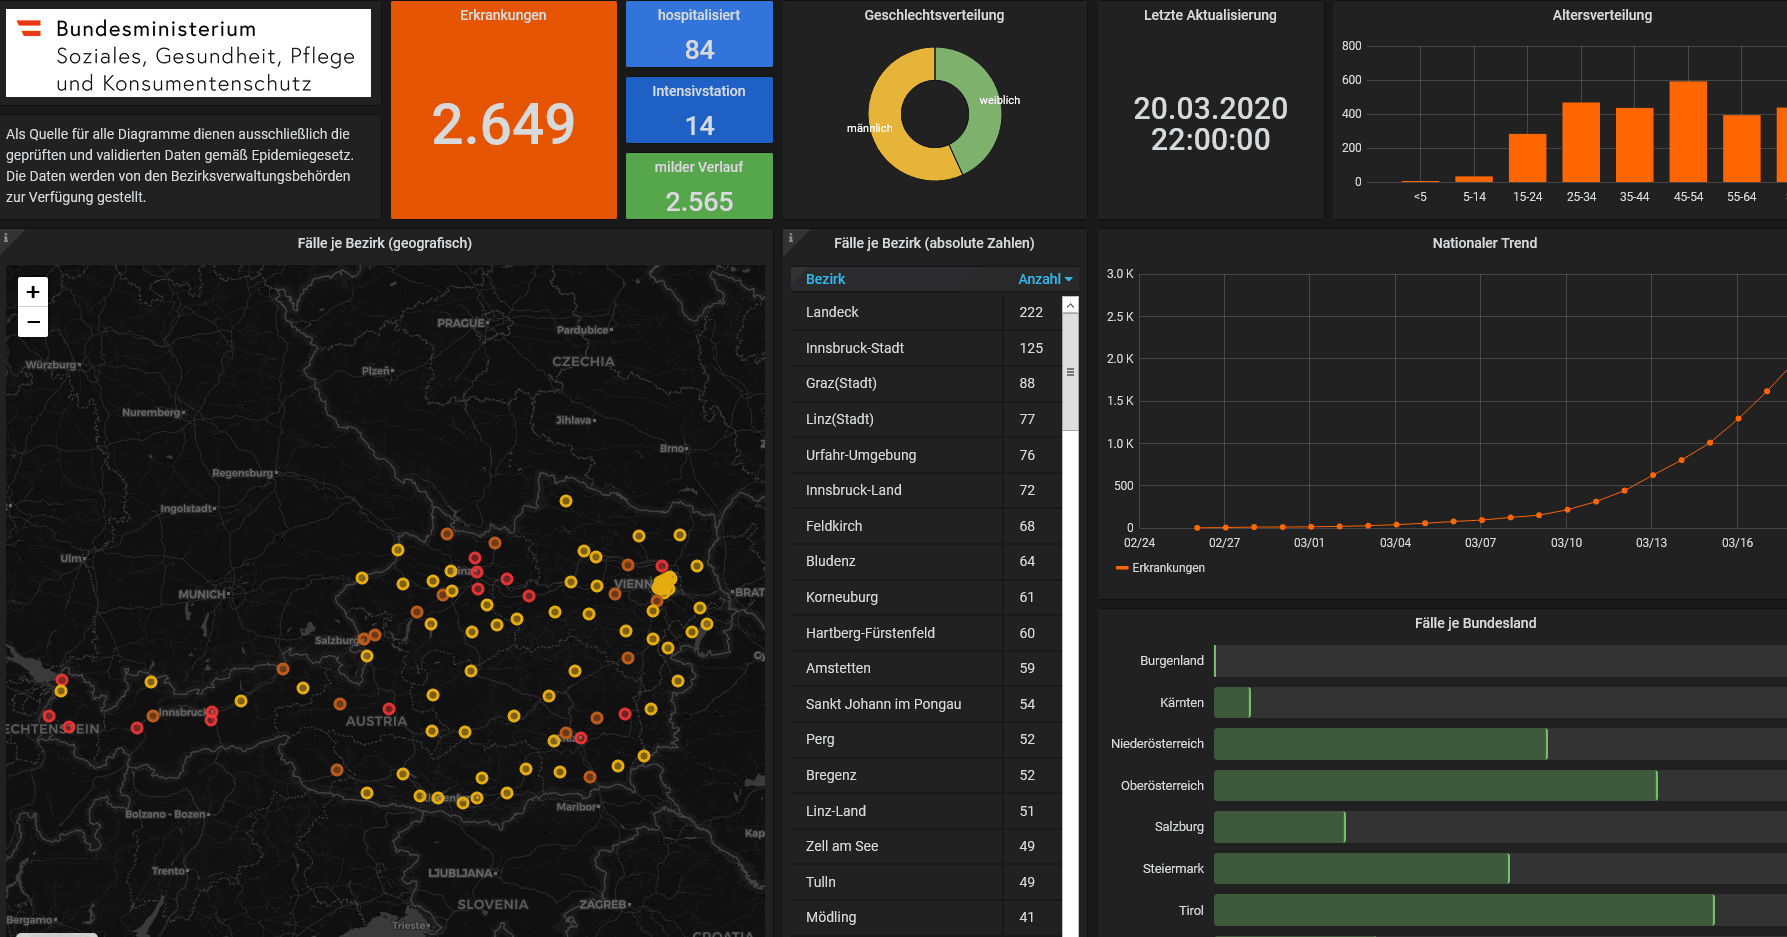
Task: Select the Tulln row
Action: point(926,882)
